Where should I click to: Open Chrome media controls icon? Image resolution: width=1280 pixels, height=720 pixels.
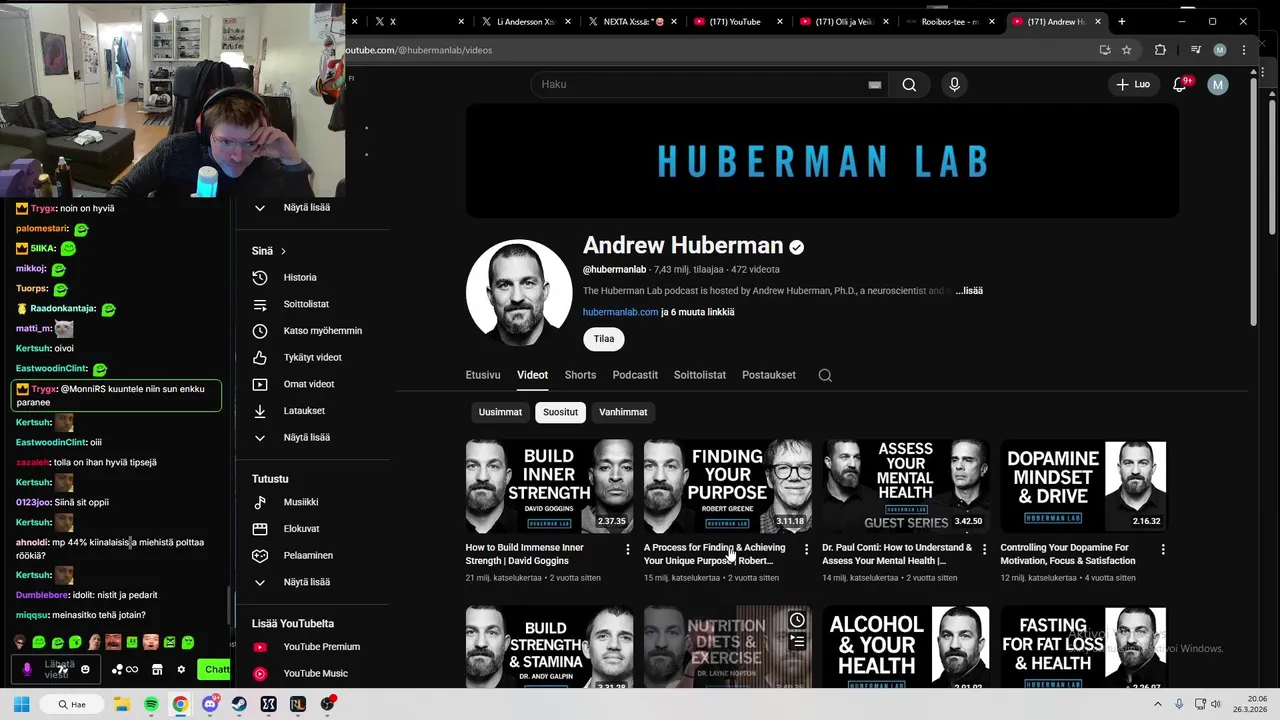(1195, 50)
